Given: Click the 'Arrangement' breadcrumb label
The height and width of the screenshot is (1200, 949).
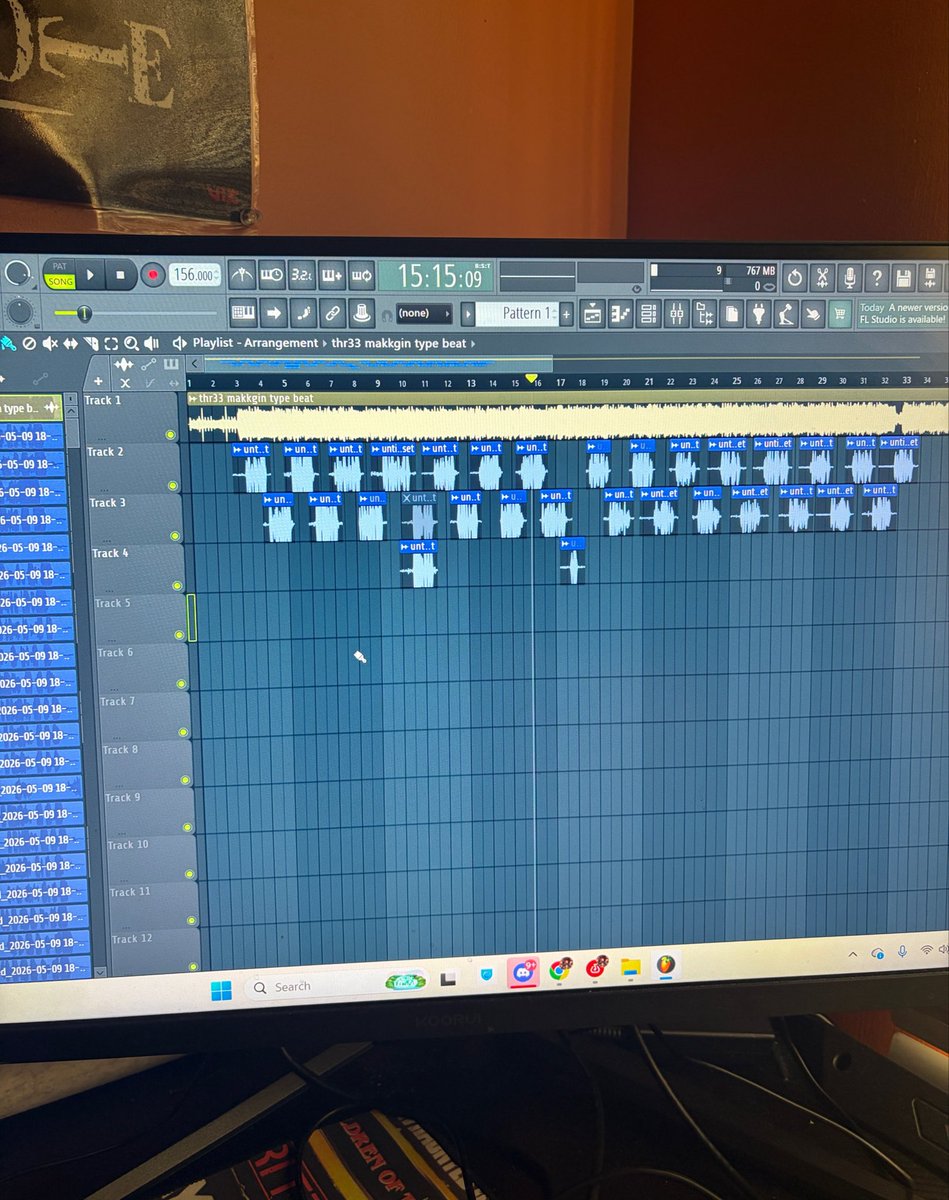Looking at the screenshot, I should [x=279, y=343].
